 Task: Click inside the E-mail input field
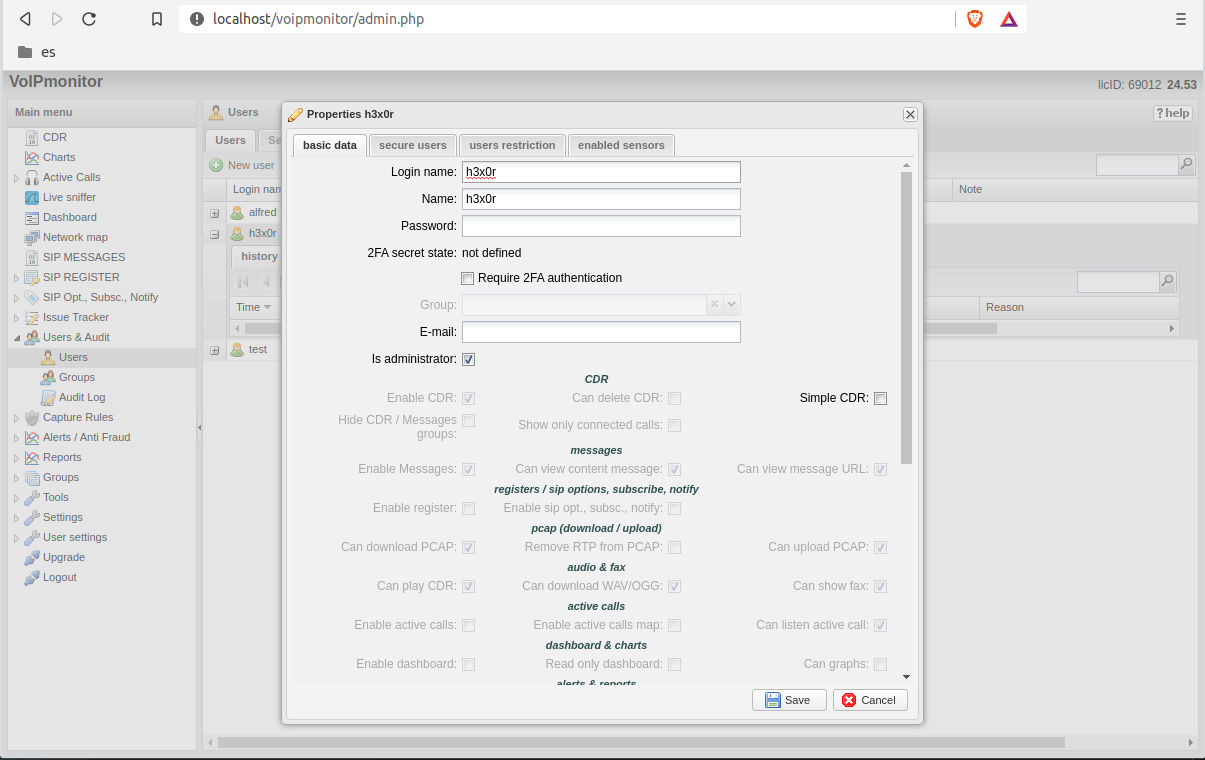tap(600, 331)
